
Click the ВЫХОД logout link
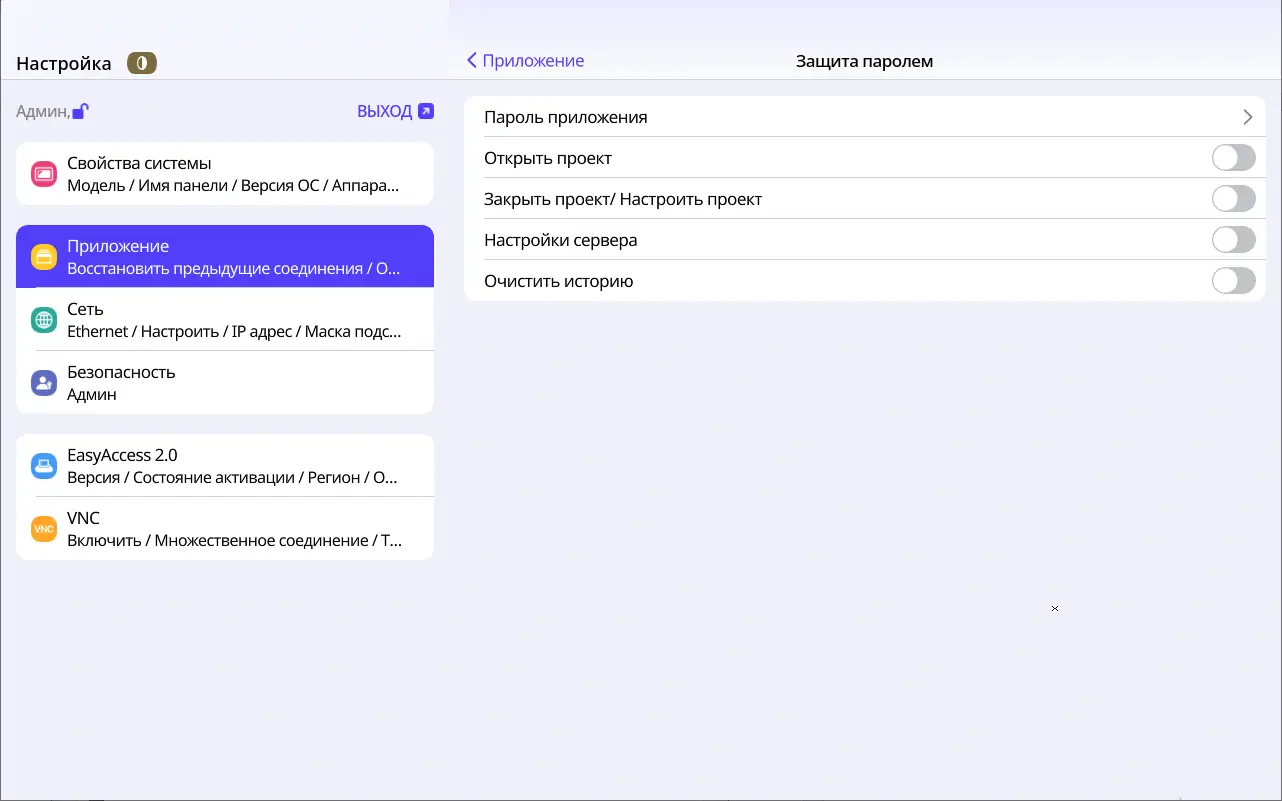384,111
